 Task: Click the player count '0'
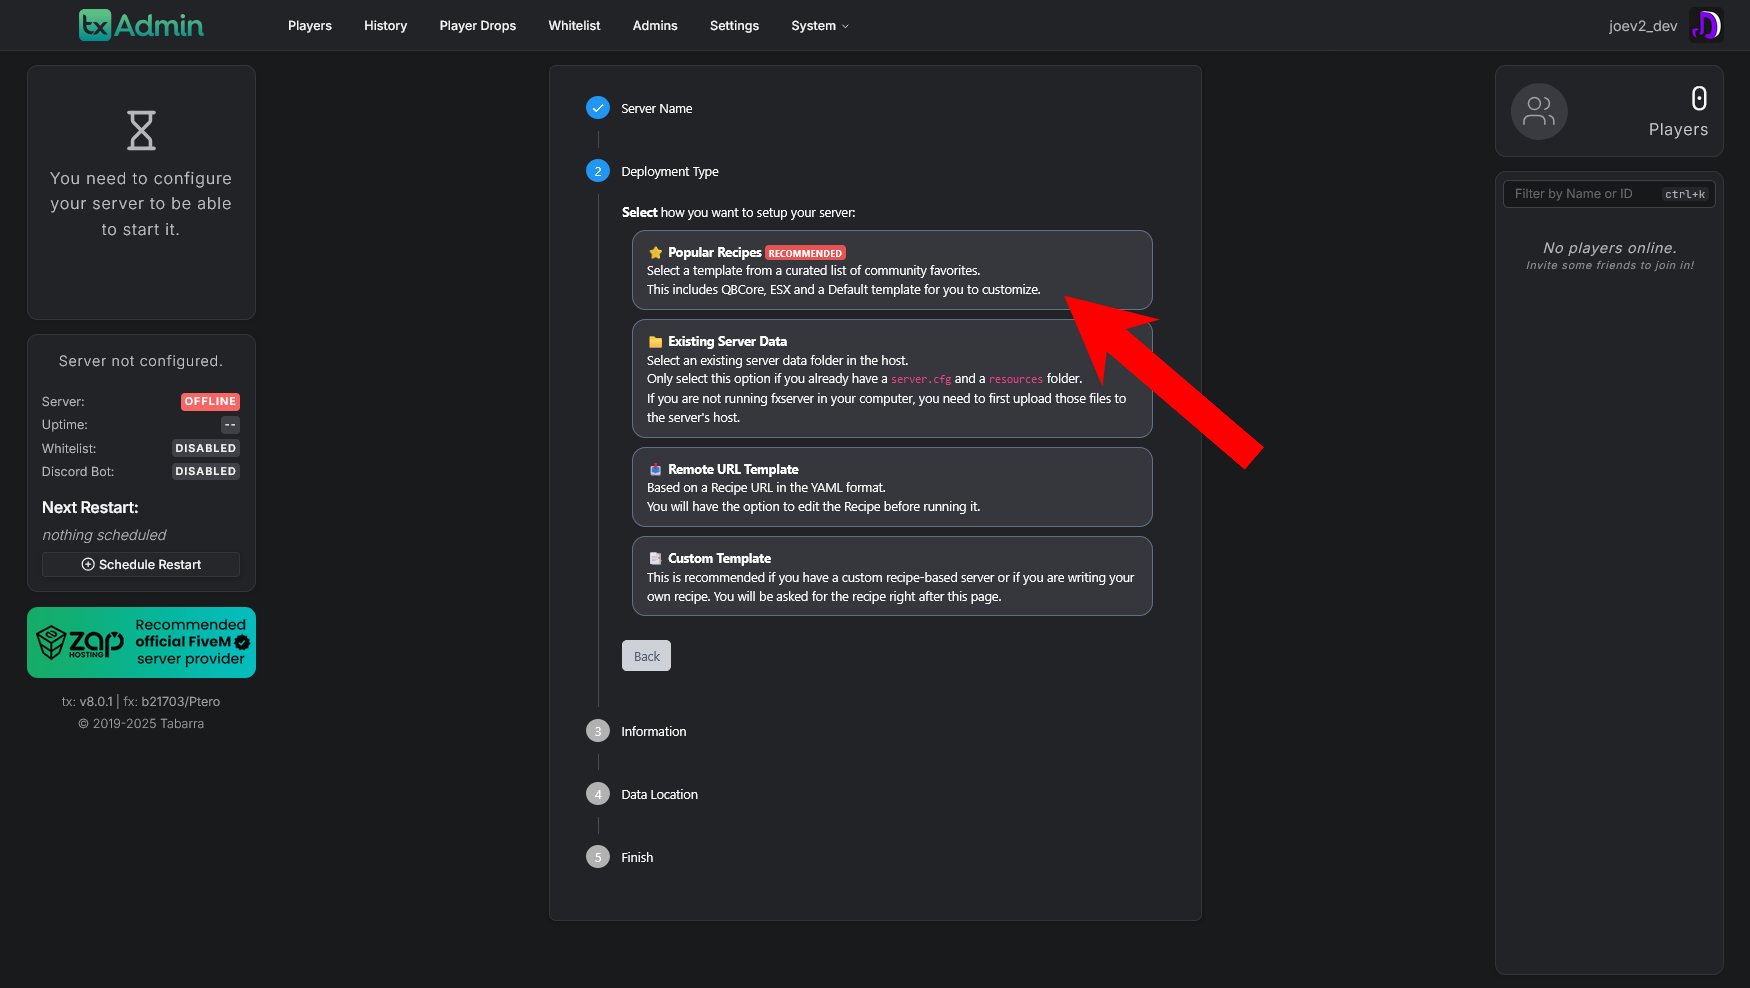[x=1698, y=99]
